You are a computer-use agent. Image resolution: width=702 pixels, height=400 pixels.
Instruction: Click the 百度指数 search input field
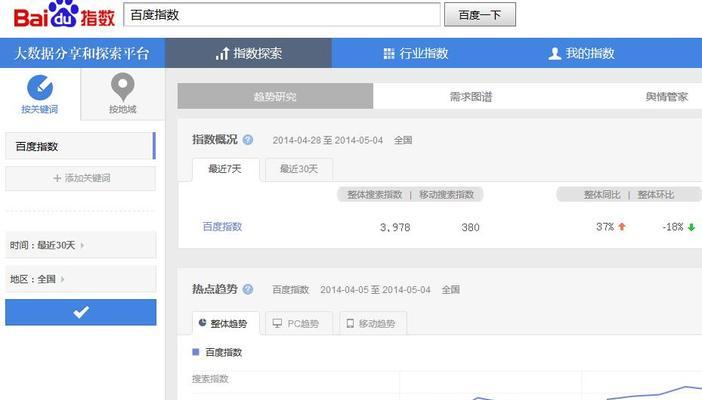(x=282, y=15)
